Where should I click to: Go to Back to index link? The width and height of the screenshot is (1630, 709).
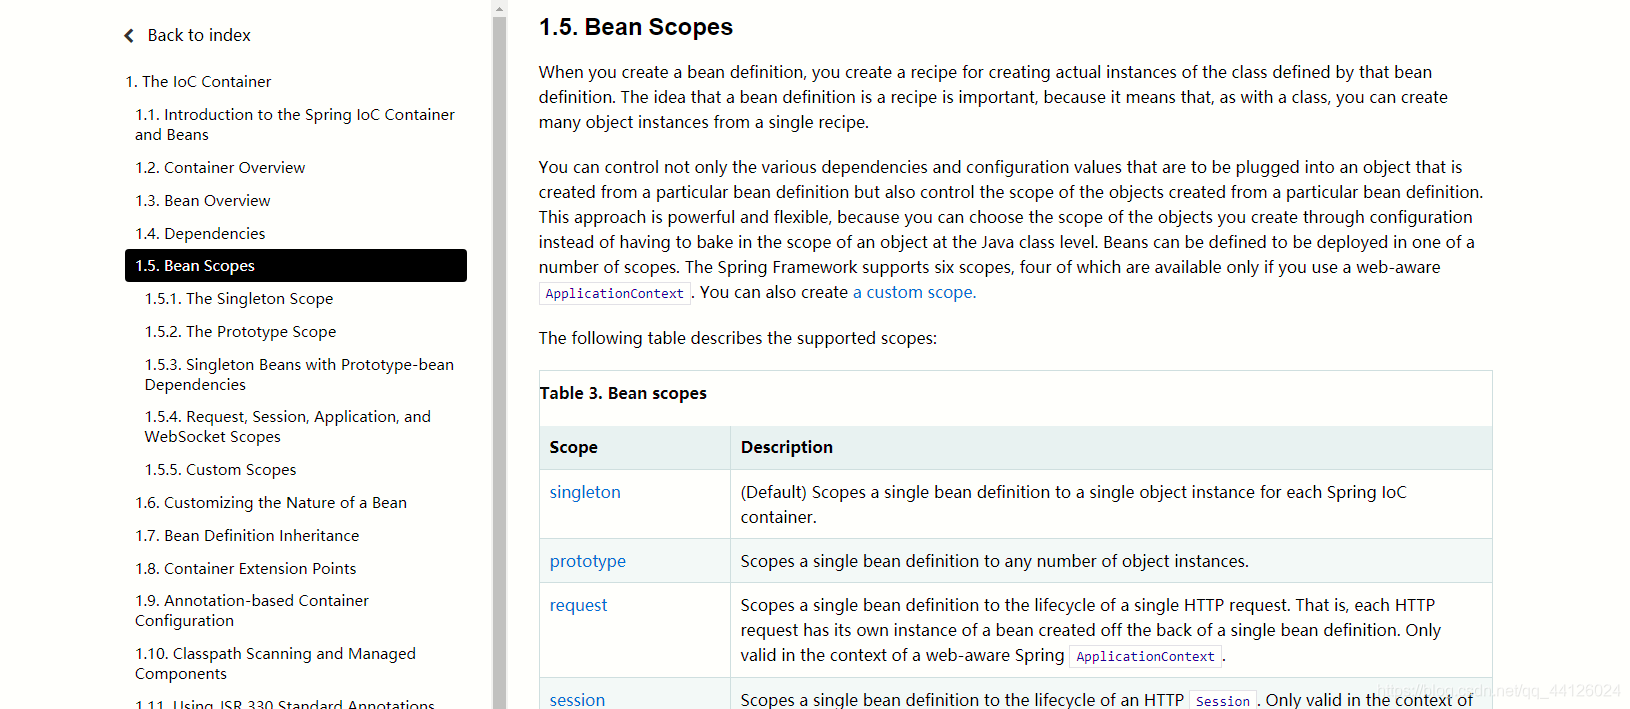point(199,35)
